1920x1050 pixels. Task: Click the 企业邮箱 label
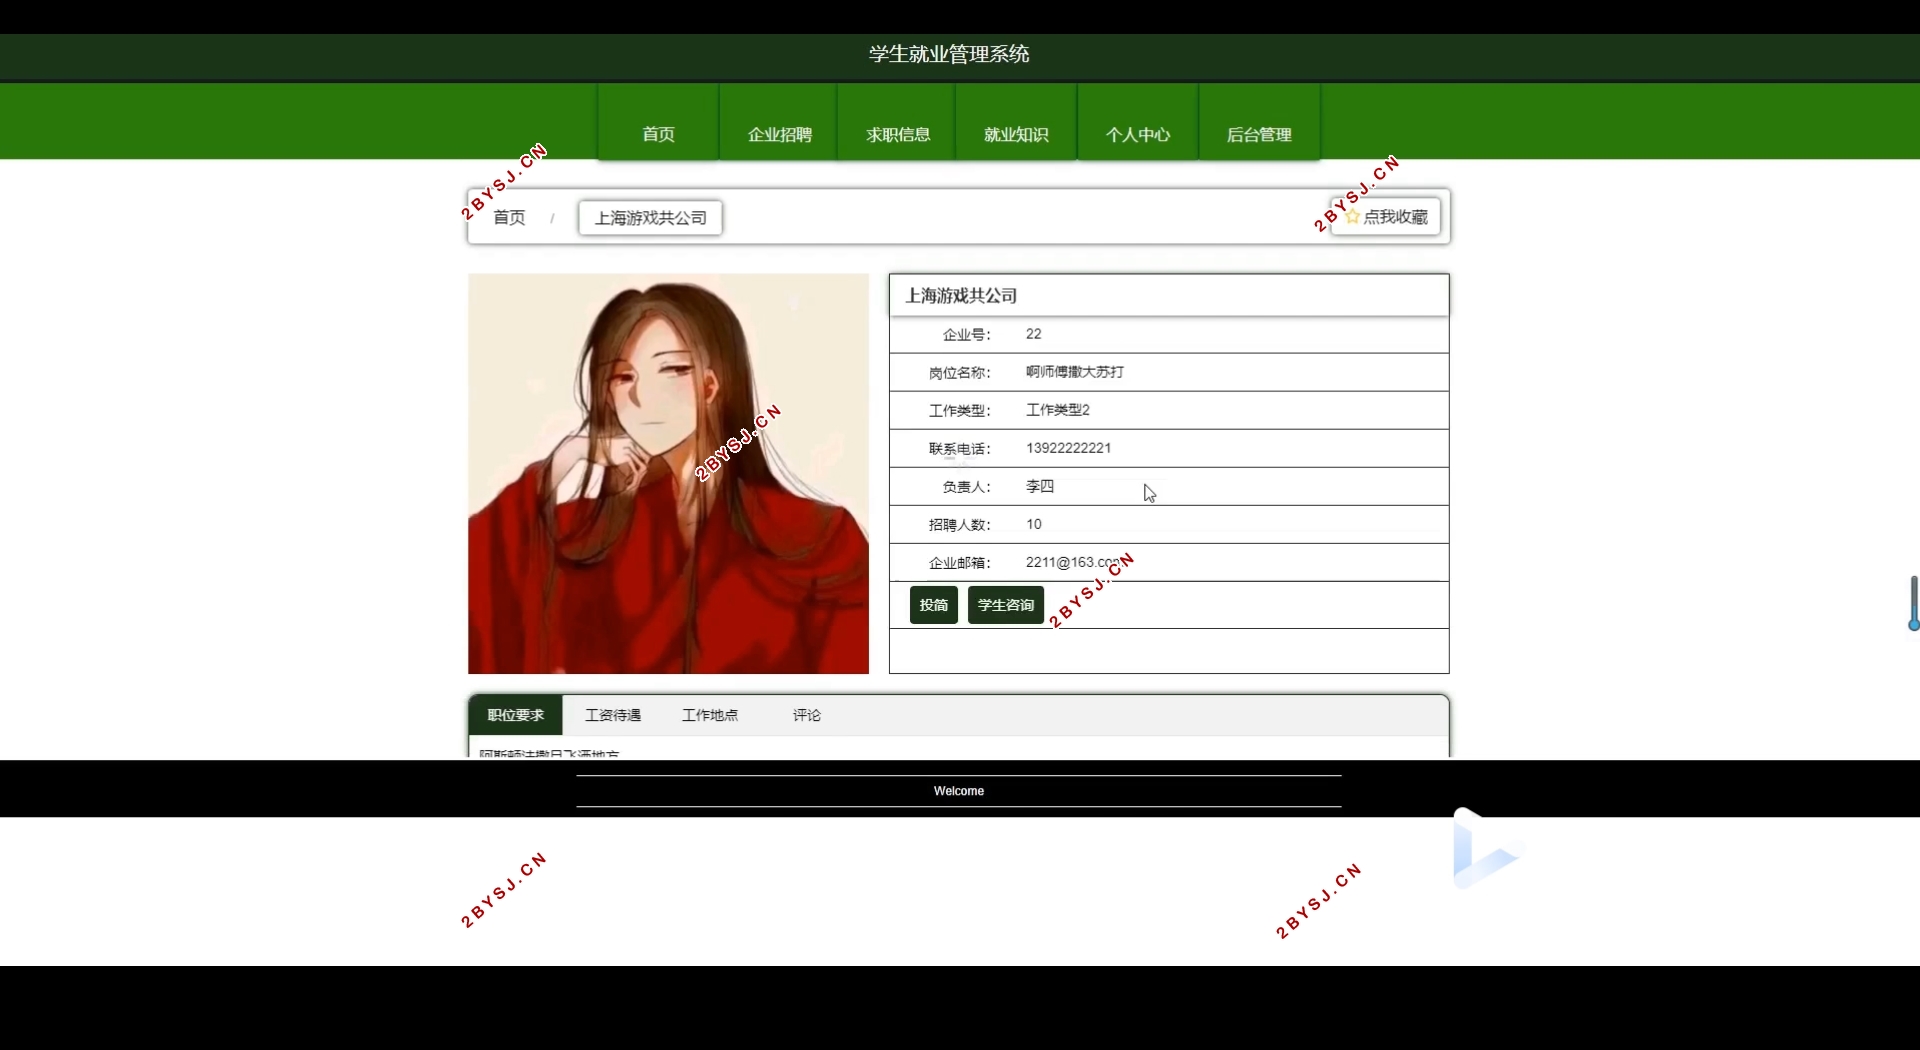[959, 563]
